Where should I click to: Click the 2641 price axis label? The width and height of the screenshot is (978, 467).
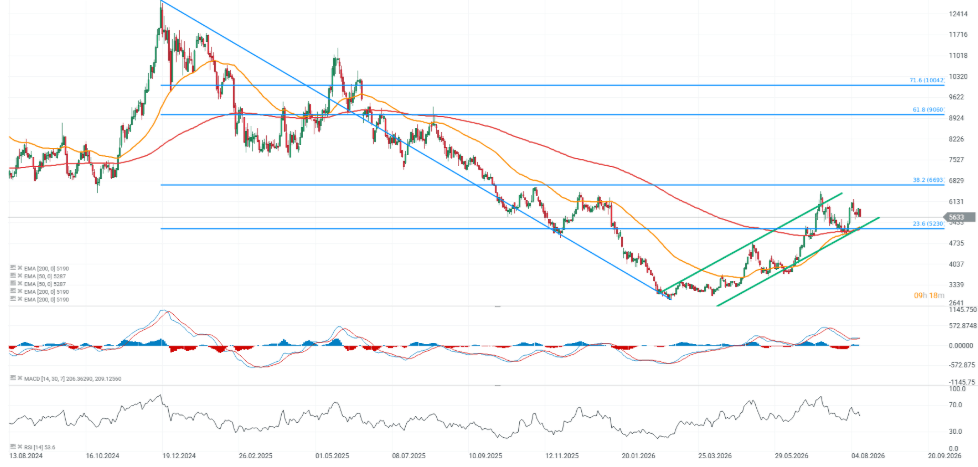pos(957,304)
